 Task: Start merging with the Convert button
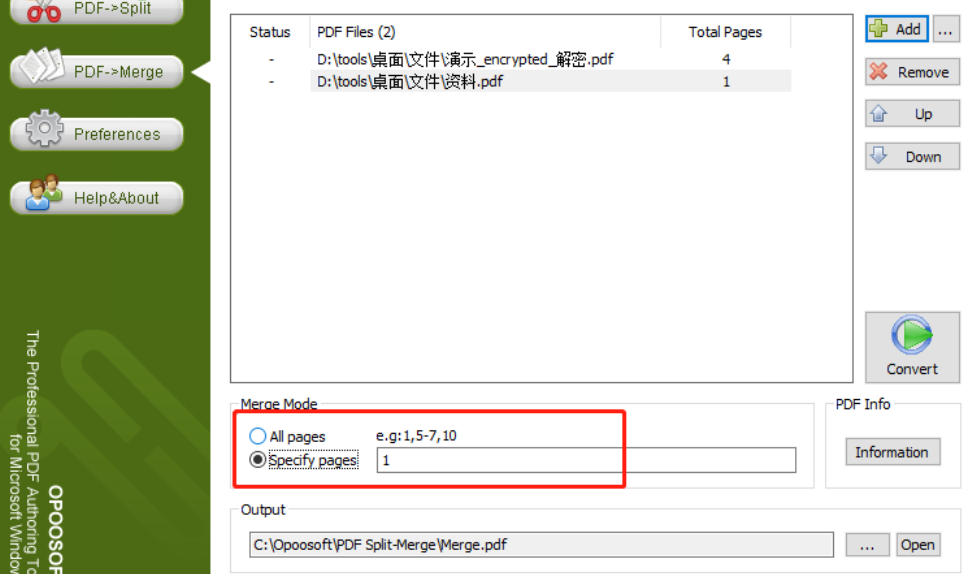tap(912, 347)
